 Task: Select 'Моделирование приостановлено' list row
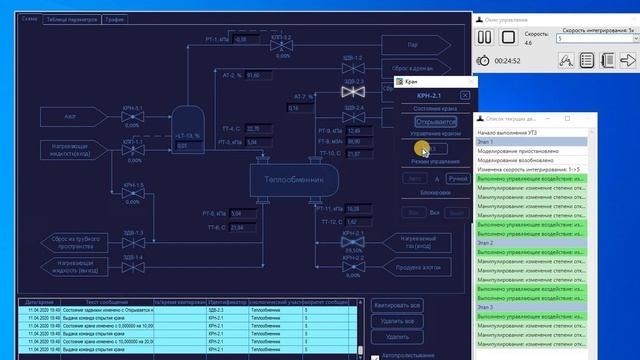pyautogui.click(x=531, y=151)
